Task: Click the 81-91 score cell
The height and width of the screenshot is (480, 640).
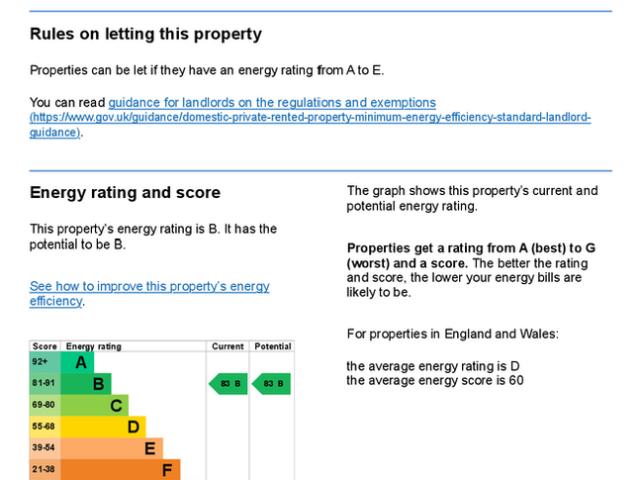Action: [45, 383]
